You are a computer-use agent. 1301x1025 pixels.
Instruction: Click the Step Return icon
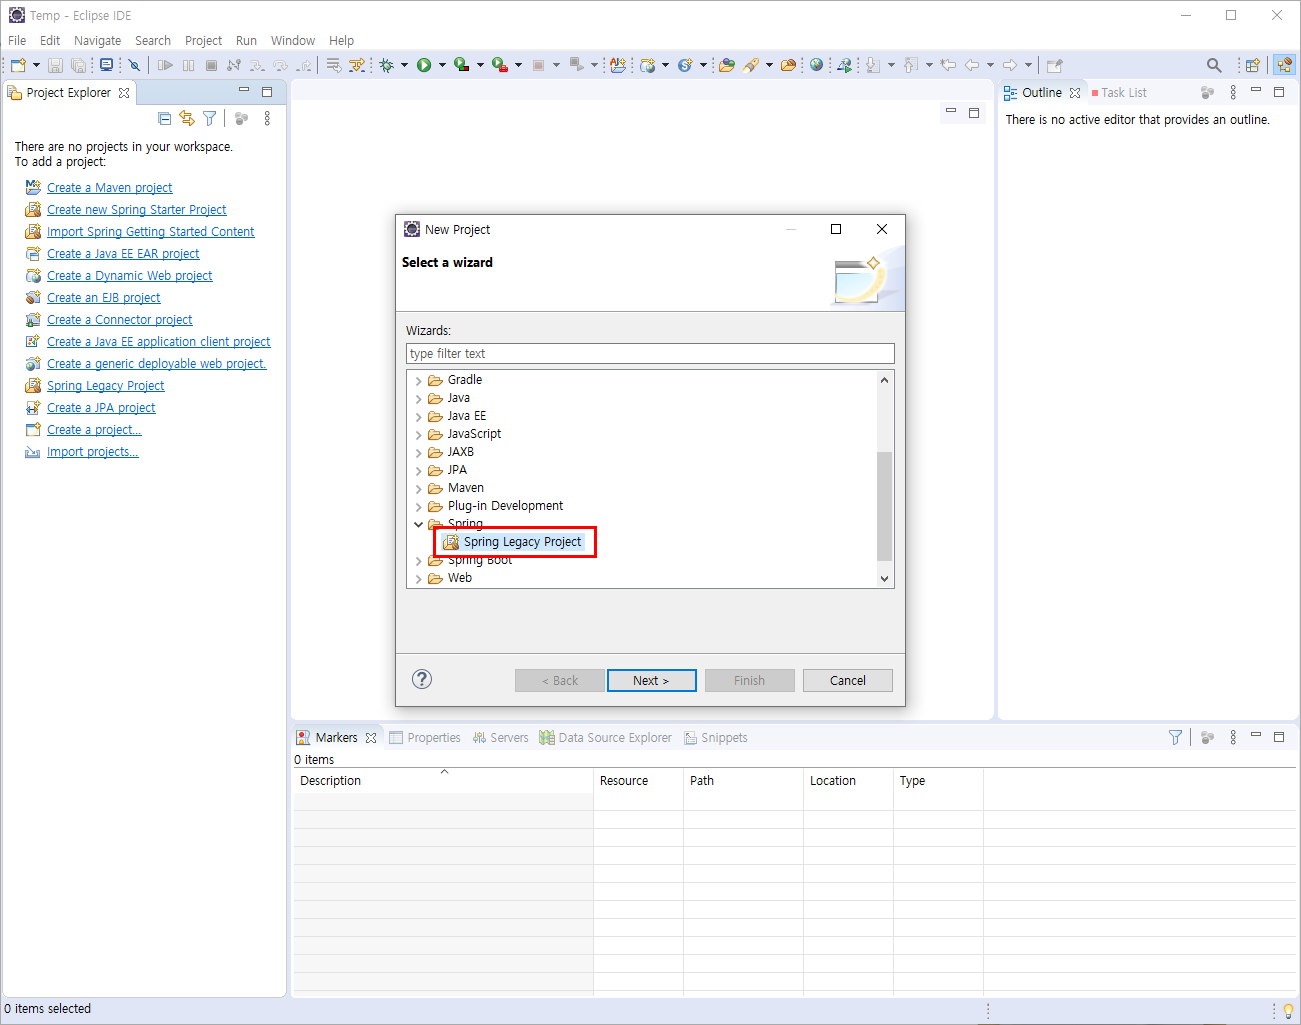pyautogui.click(x=303, y=65)
